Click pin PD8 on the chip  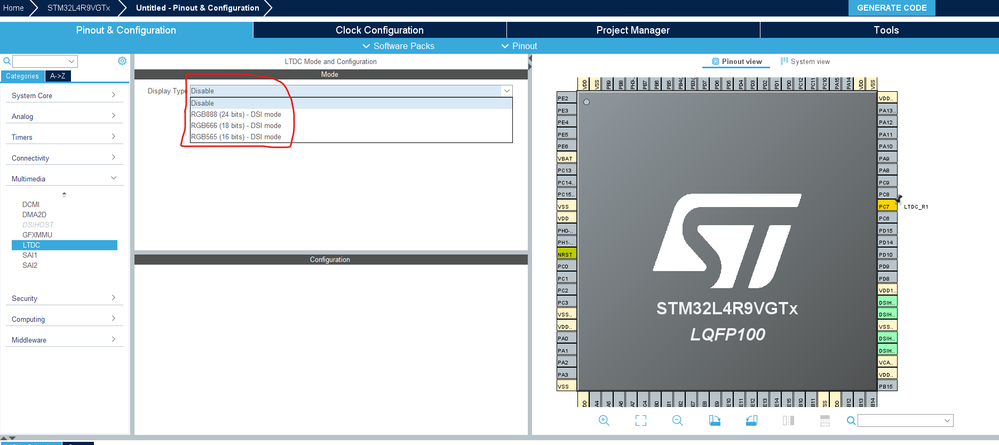pyautogui.click(x=887, y=278)
